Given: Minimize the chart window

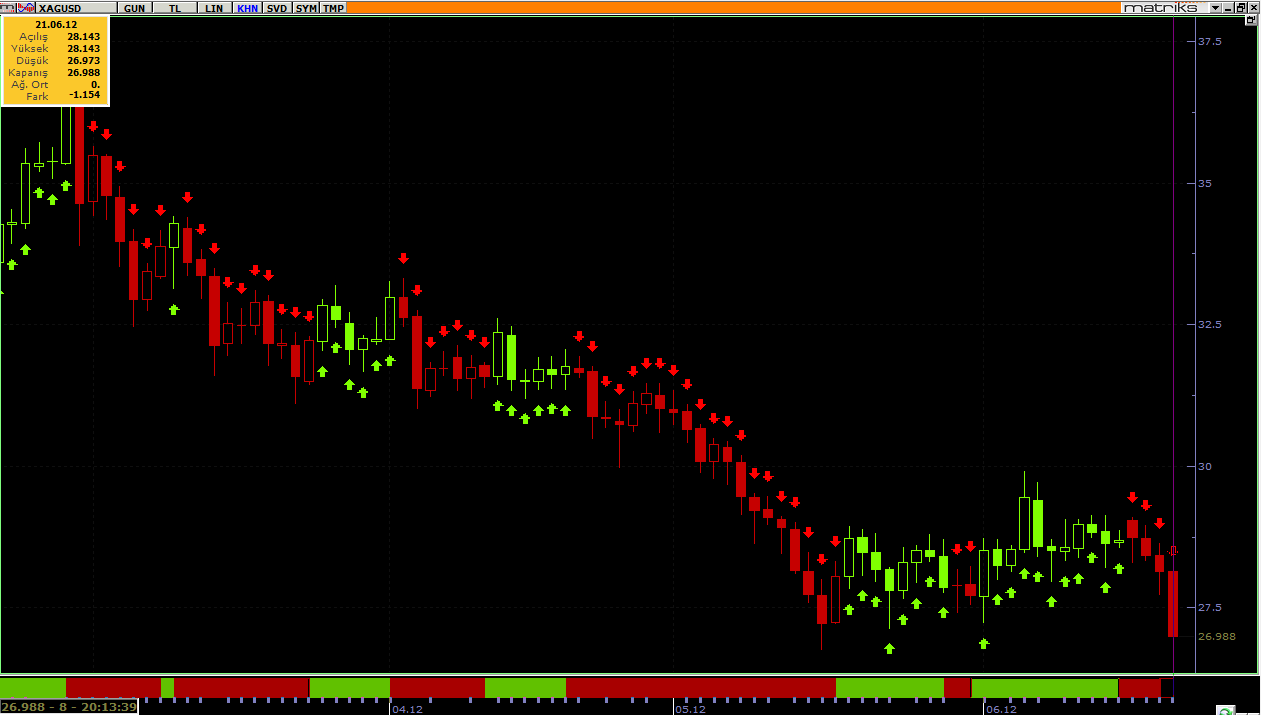Looking at the screenshot, I should point(1228,8).
